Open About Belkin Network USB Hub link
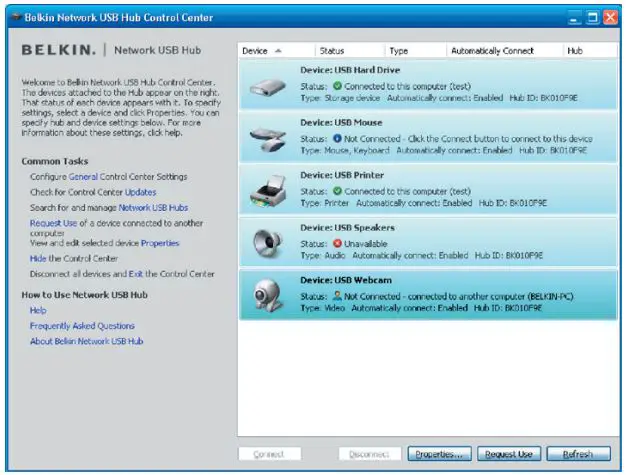The height and width of the screenshot is (475, 626). pos(87,341)
